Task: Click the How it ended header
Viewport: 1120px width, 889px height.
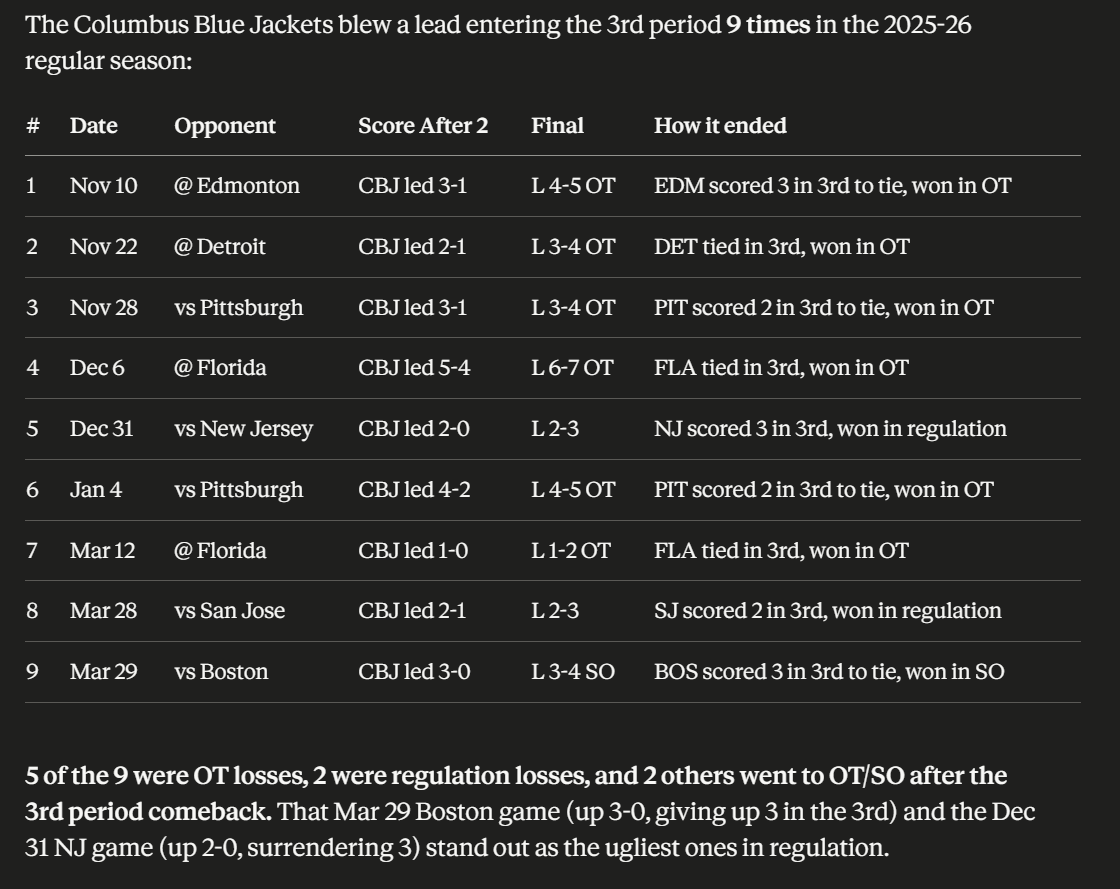Action: (x=720, y=126)
